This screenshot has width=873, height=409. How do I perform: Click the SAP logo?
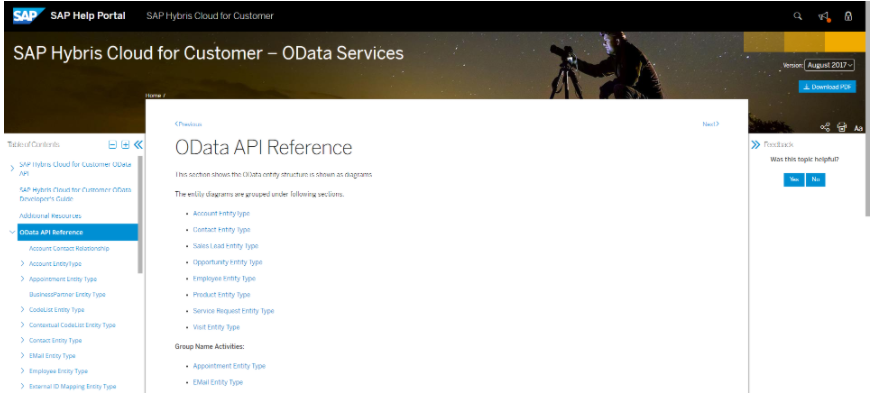coord(28,16)
